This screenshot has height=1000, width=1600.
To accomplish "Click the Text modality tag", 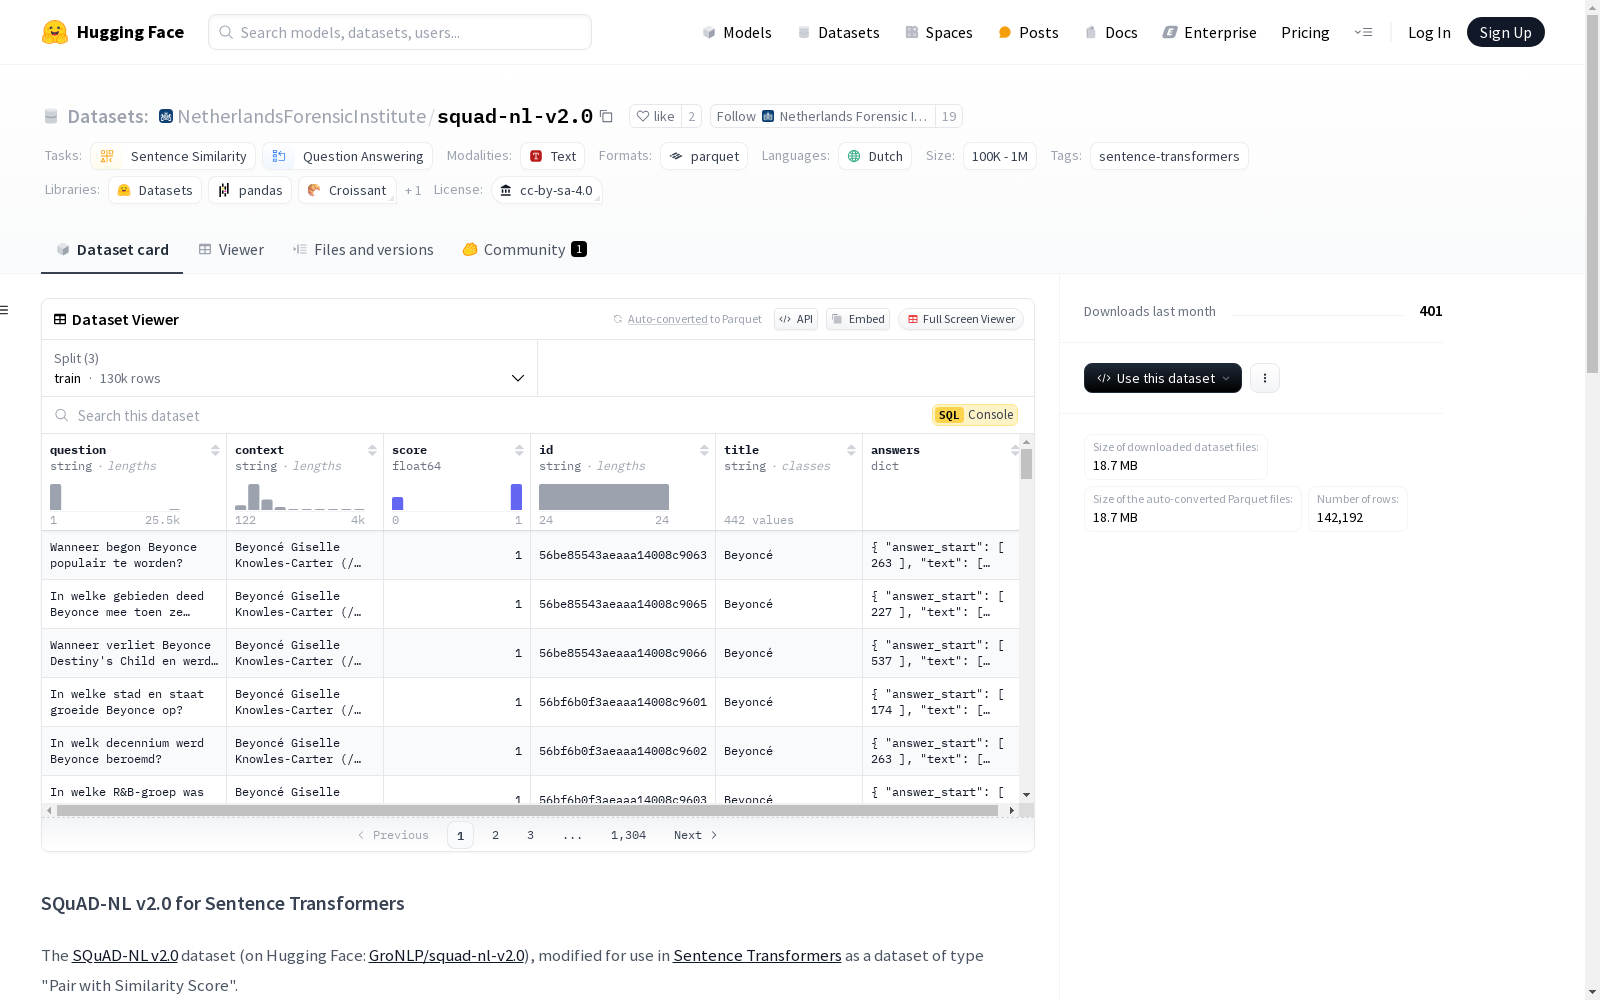I will [x=552, y=156].
